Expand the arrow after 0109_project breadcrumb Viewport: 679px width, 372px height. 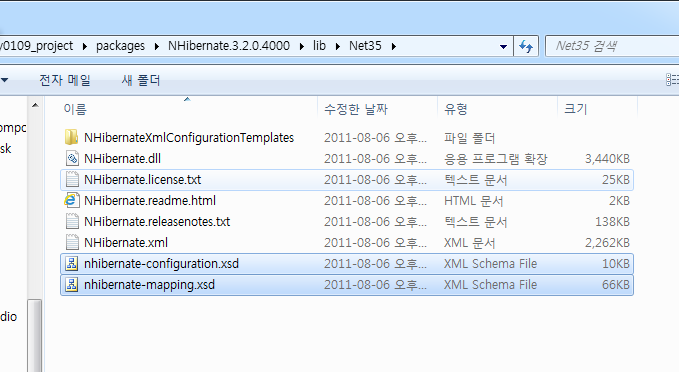point(85,46)
